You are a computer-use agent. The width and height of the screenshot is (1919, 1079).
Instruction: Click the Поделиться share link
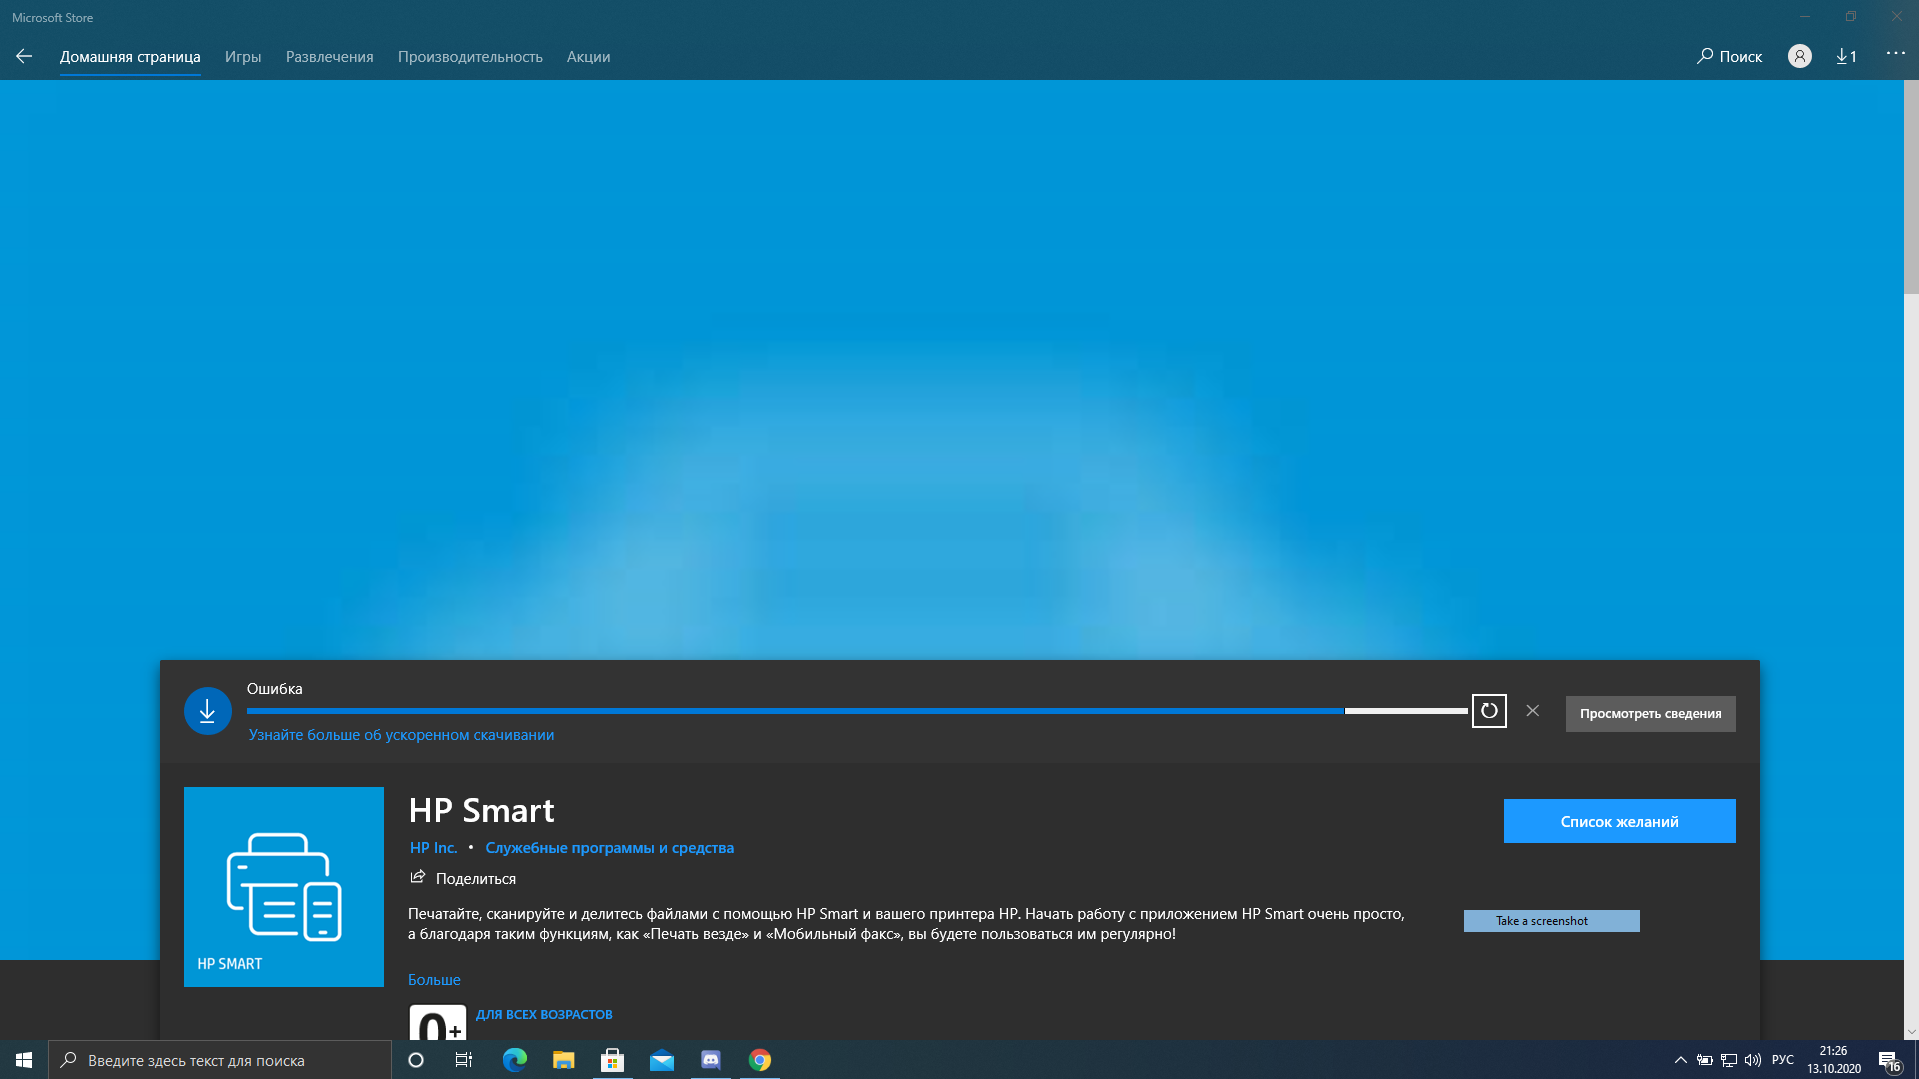(476, 879)
